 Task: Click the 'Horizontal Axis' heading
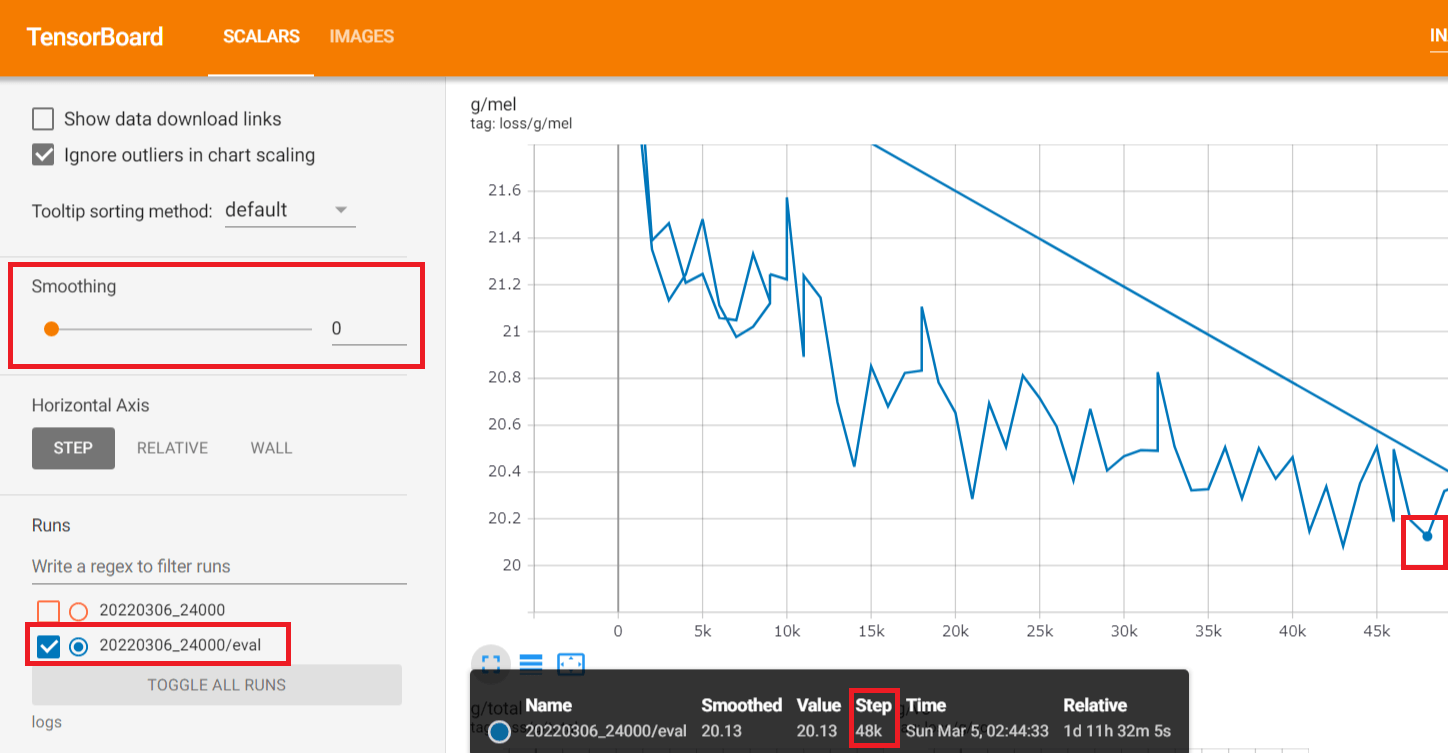90,405
